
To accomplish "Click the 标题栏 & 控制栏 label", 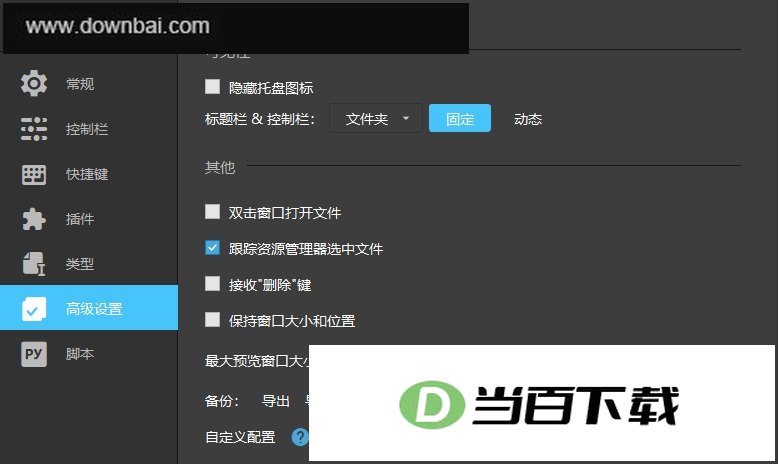I will [x=259, y=119].
